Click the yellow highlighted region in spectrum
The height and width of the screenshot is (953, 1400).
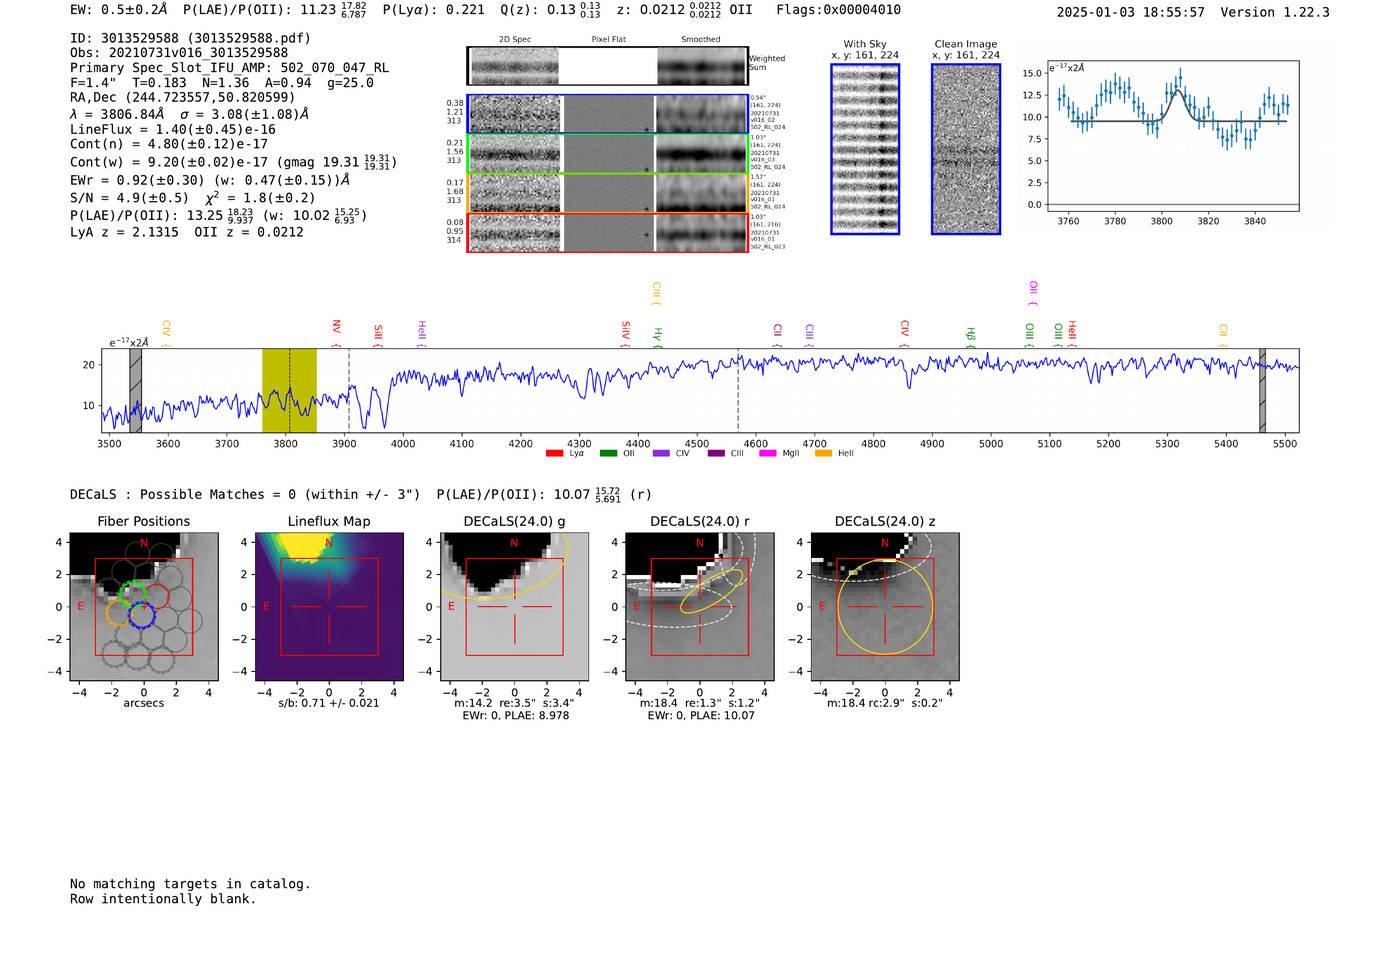tap(289, 390)
